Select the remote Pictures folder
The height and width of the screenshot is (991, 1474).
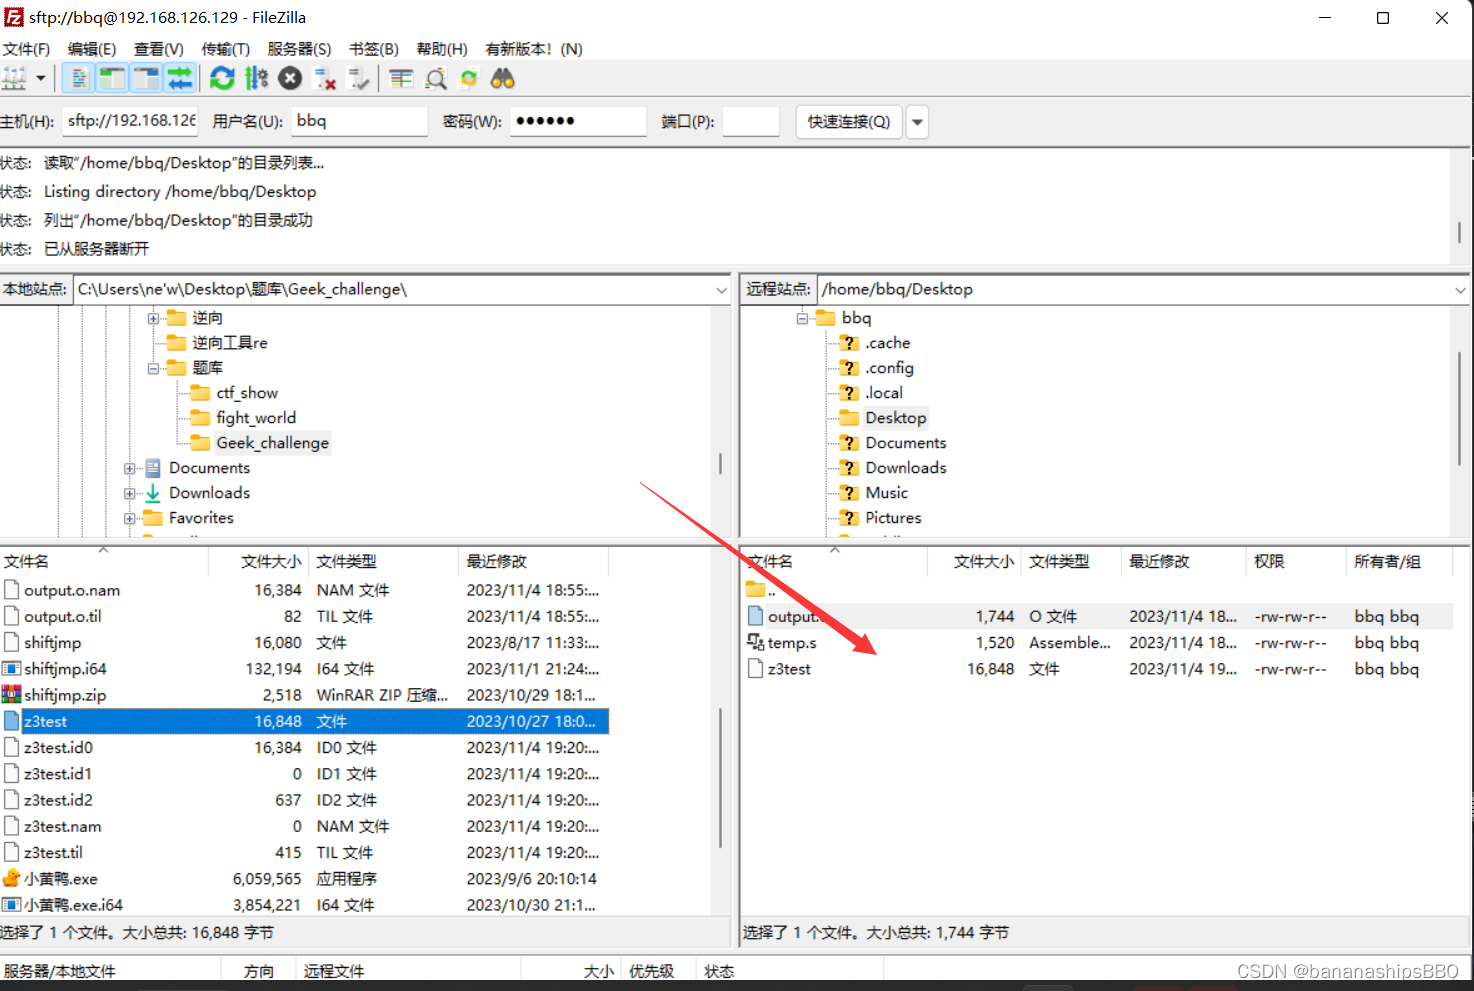point(893,518)
